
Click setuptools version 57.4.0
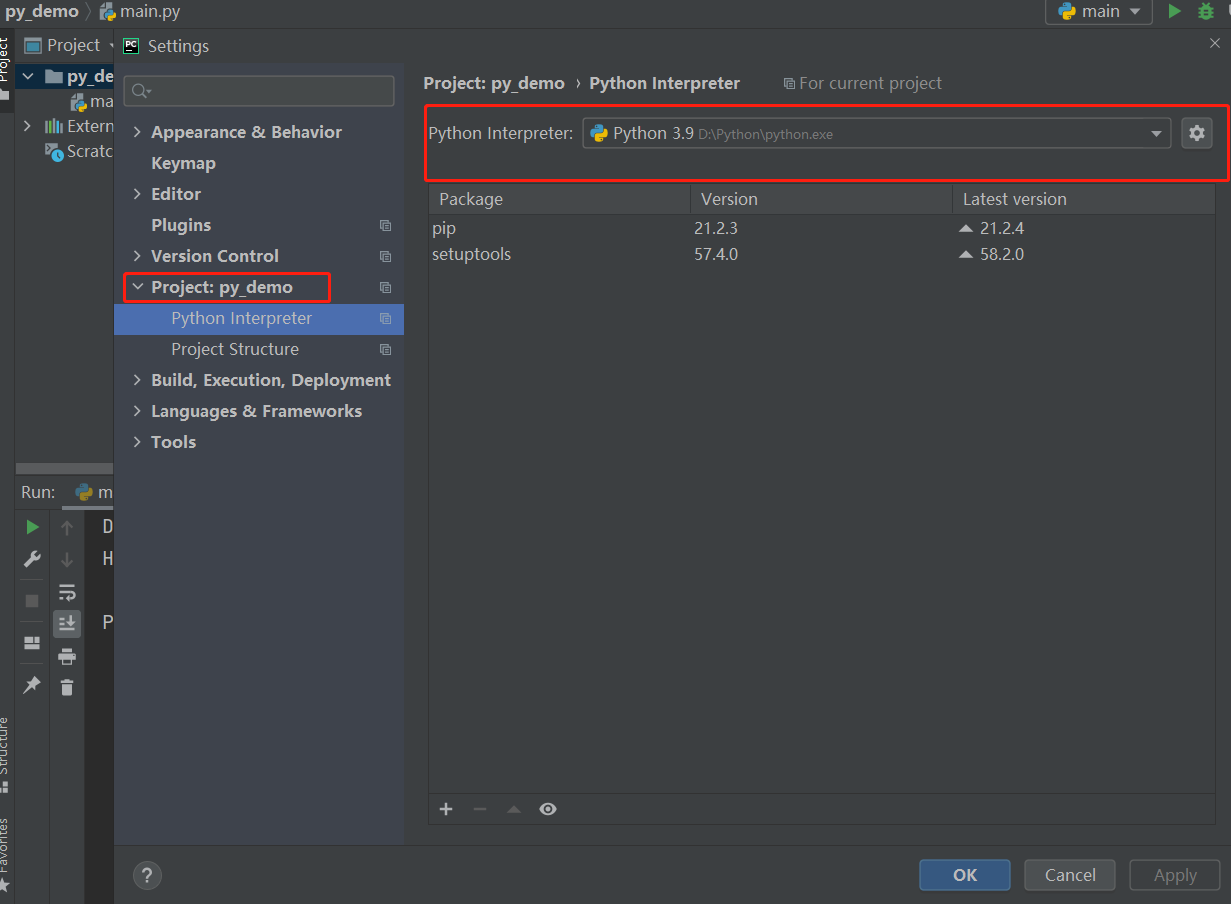pyautogui.click(x=716, y=254)
